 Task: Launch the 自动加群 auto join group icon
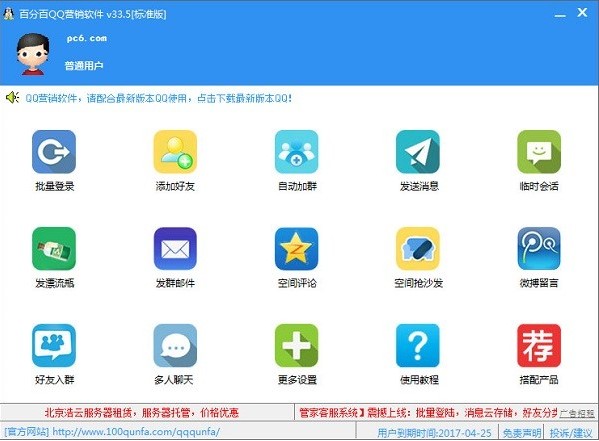(x=296, y=152)
